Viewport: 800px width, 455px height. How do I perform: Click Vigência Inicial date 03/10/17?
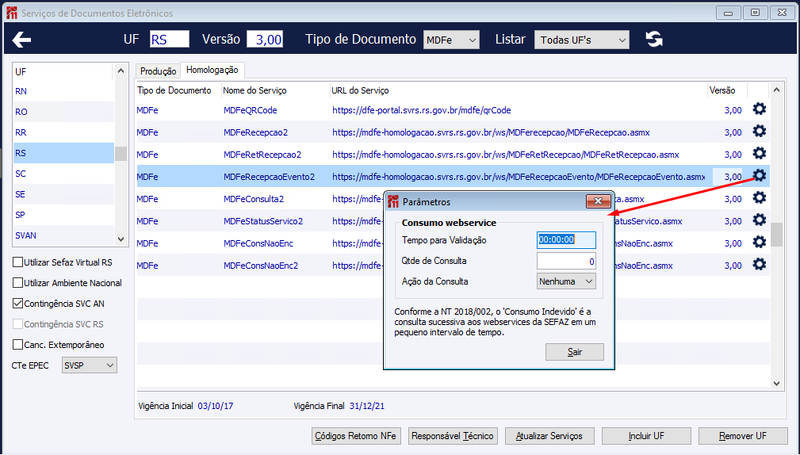(215, 406)
